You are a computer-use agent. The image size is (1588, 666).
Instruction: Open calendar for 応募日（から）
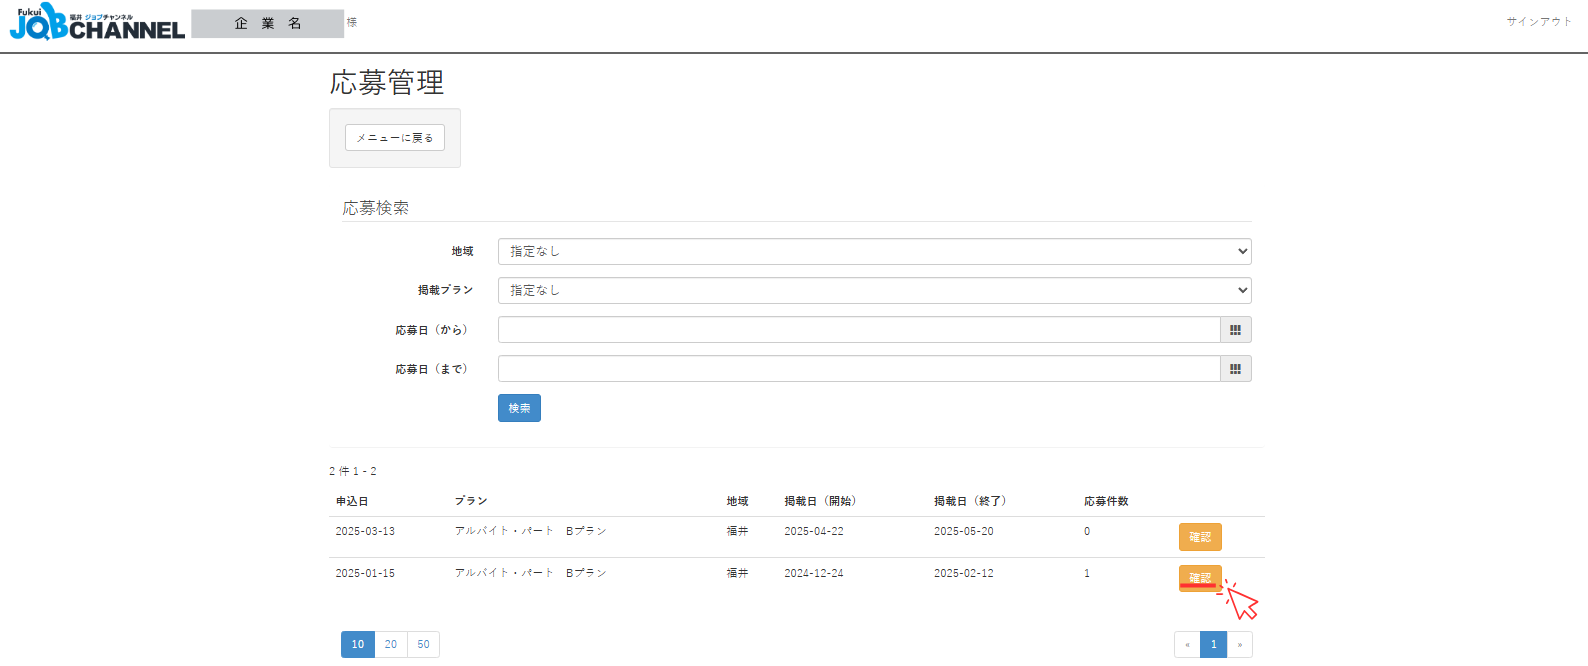click(1235, 330)
